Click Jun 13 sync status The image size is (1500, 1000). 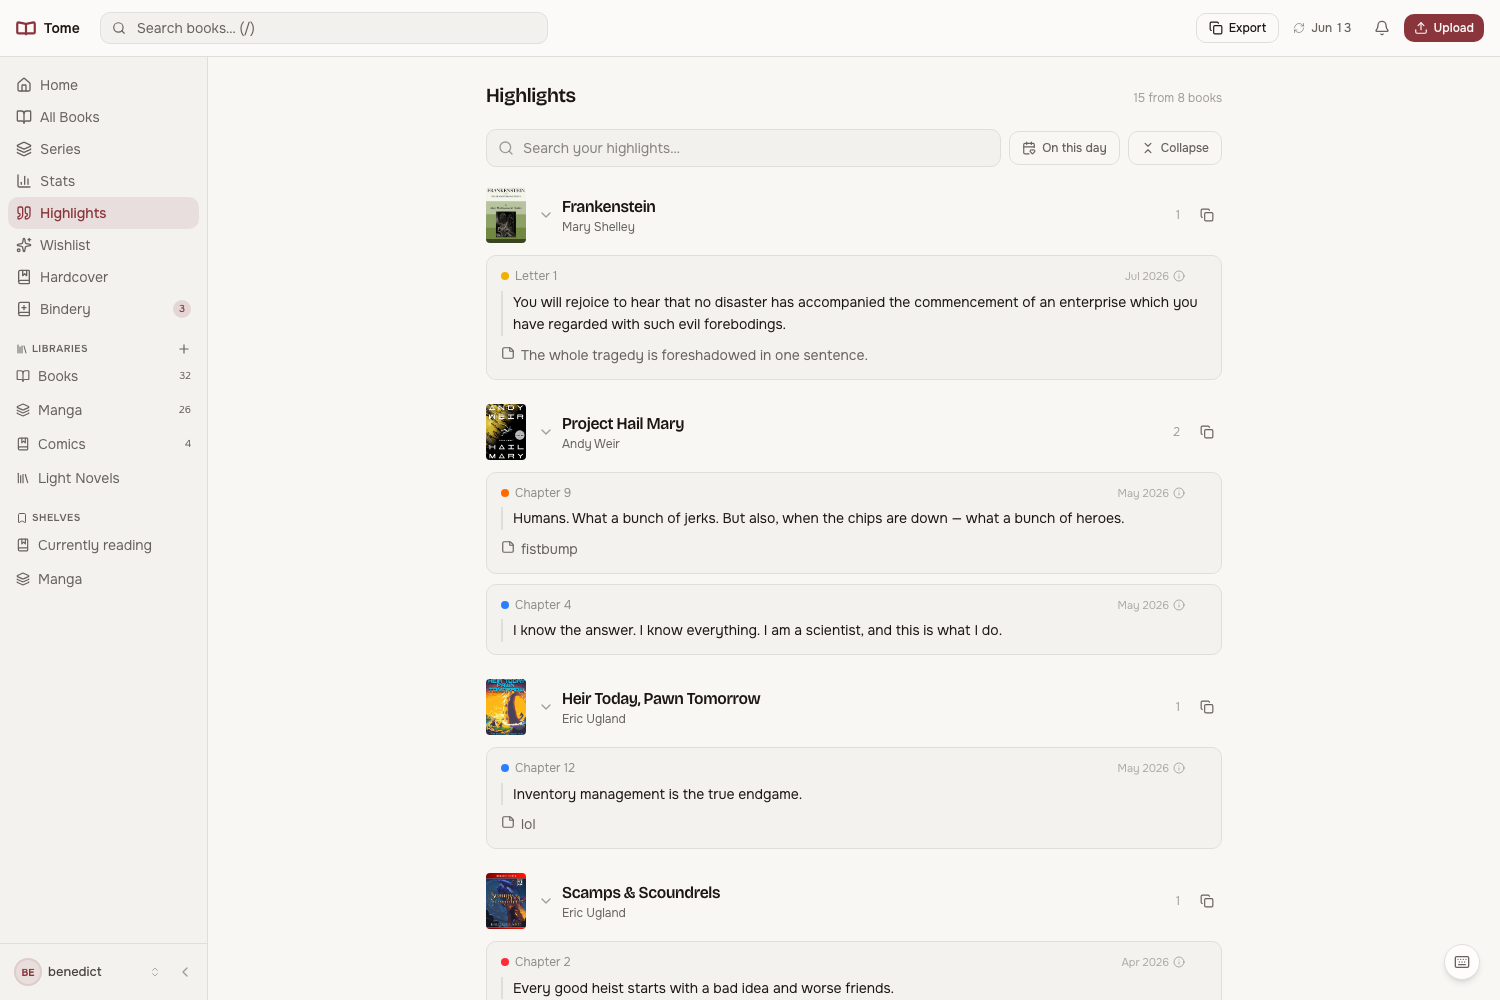[x=1322, y=28]
